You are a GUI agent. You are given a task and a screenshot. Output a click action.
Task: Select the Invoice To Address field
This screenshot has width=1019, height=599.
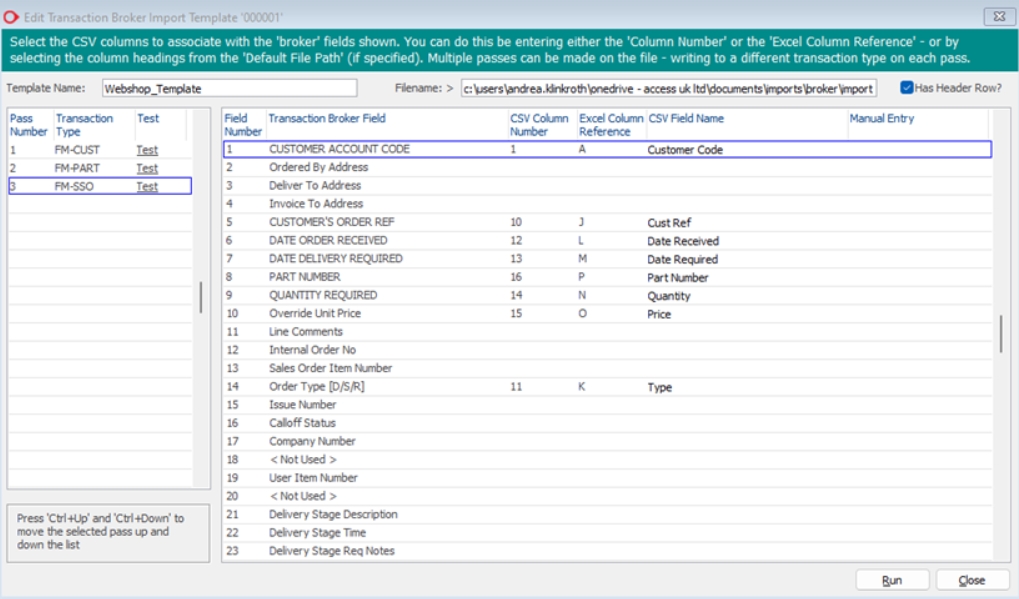tap(608, 204)
